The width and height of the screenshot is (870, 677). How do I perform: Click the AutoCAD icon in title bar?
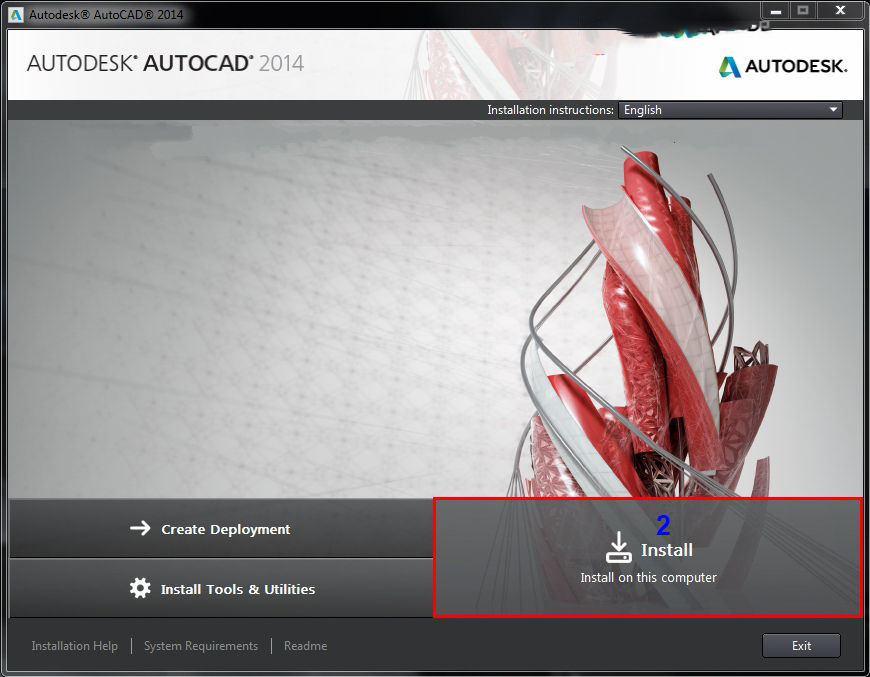pyautogui.click(x=16, y=14)
